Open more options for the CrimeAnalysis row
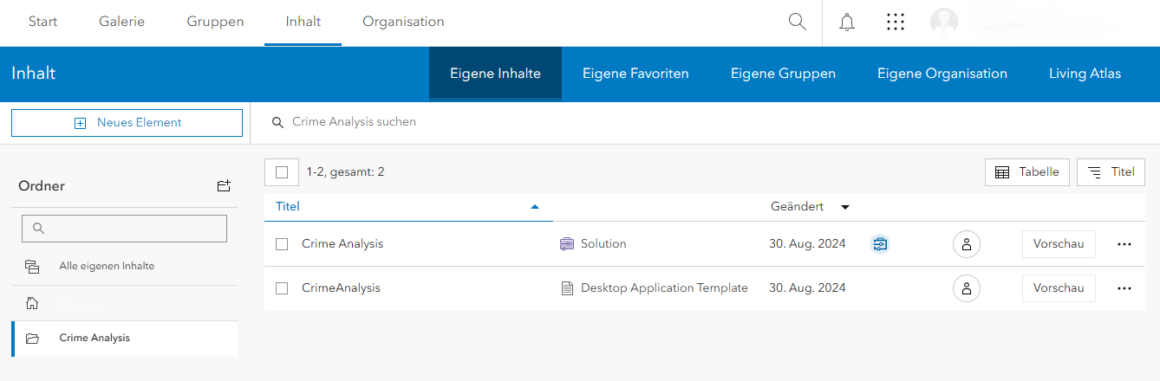The height and width of the screenshot is (381, 1160). click(1124, 289)
